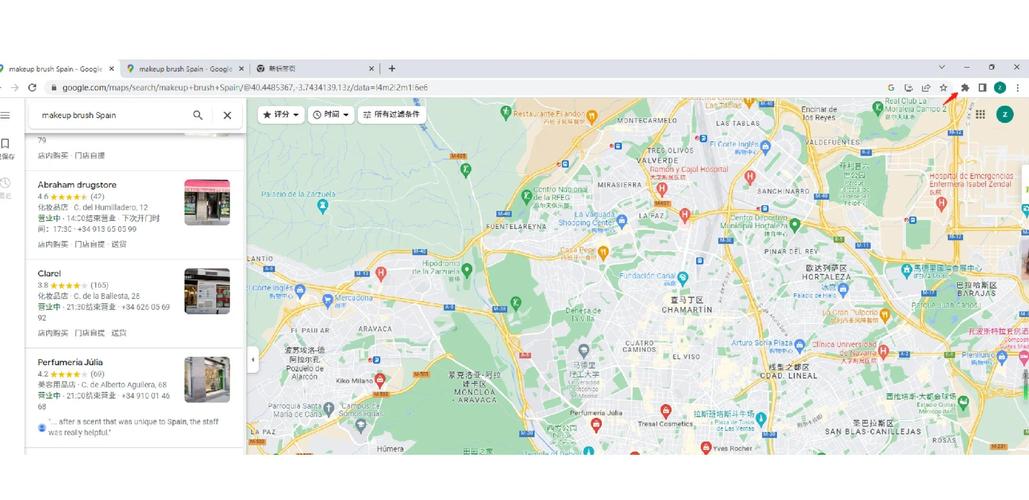Click the install app icon in address bar

[x=908, y=87]
